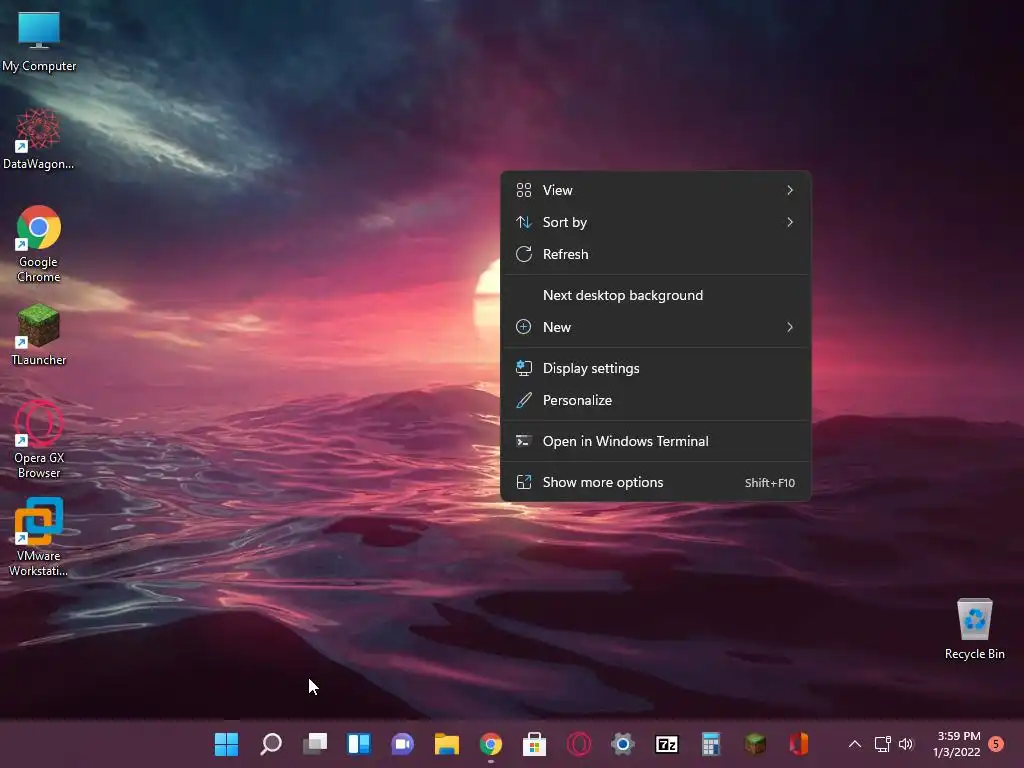Open Display settings from context menu
The width and height of the screenshot is (1024, 768).
(656, 368)
